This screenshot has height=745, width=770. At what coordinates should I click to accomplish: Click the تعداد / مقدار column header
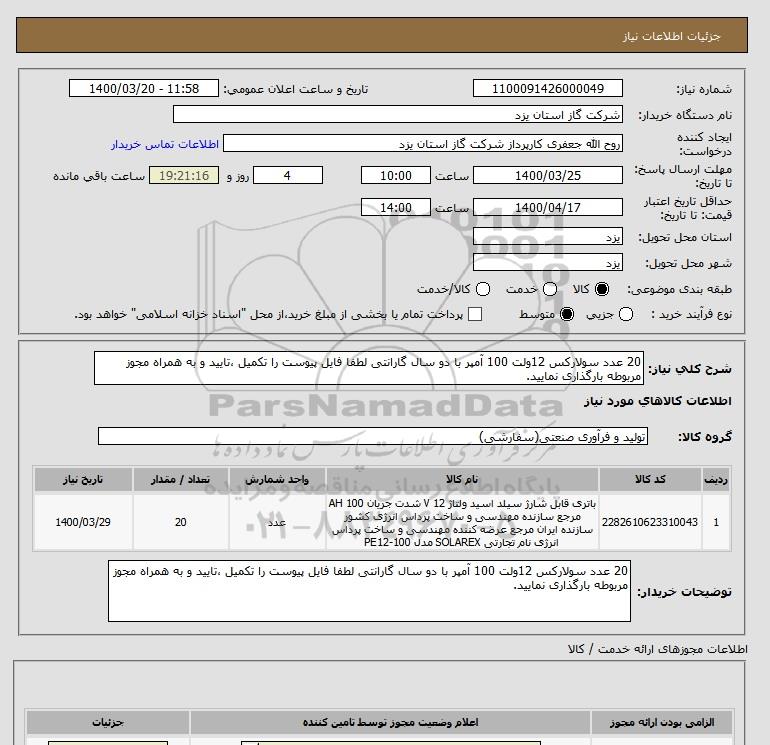180,479
